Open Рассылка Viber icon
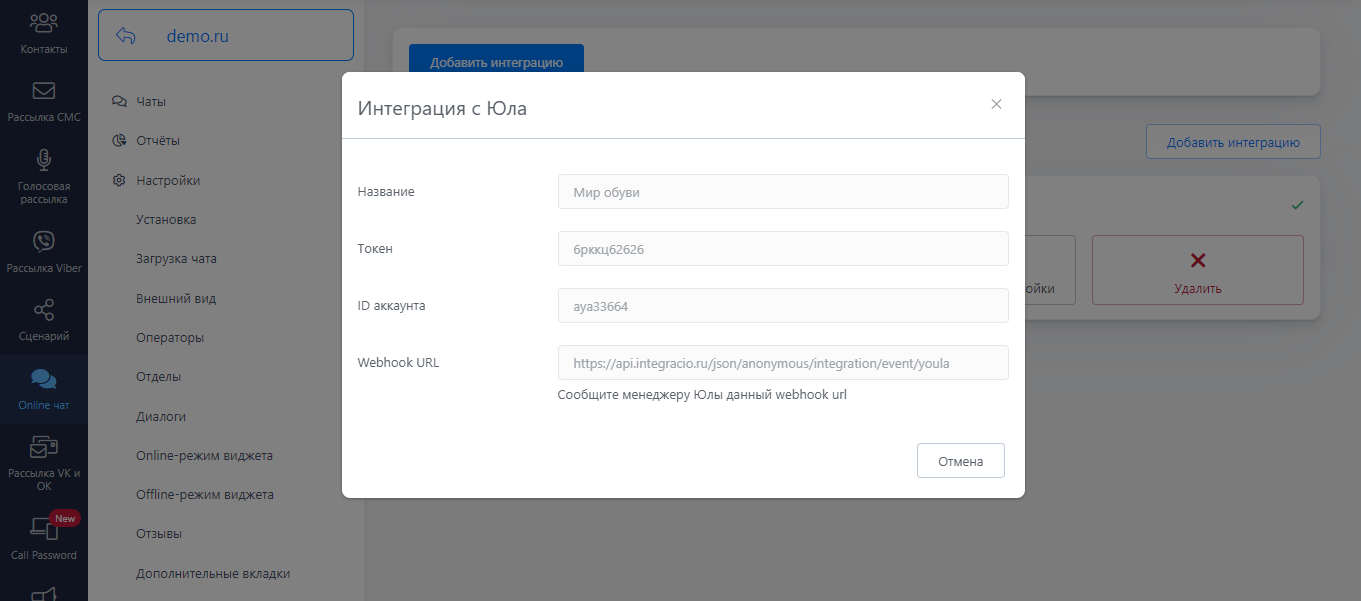The image size is (1361, 601). pos(44,241)
